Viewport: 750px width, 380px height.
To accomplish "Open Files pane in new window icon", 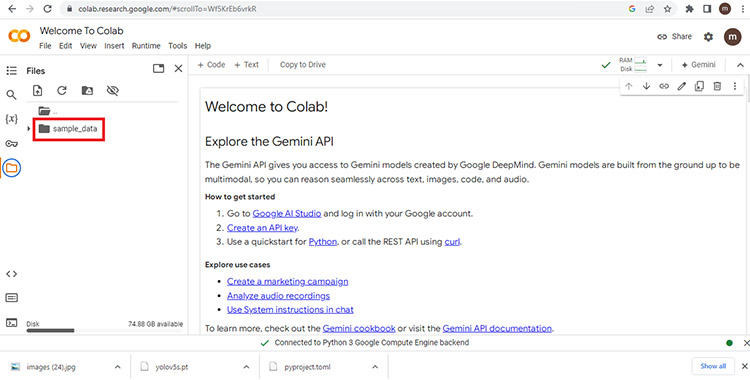I will click(x=158, y=68).
